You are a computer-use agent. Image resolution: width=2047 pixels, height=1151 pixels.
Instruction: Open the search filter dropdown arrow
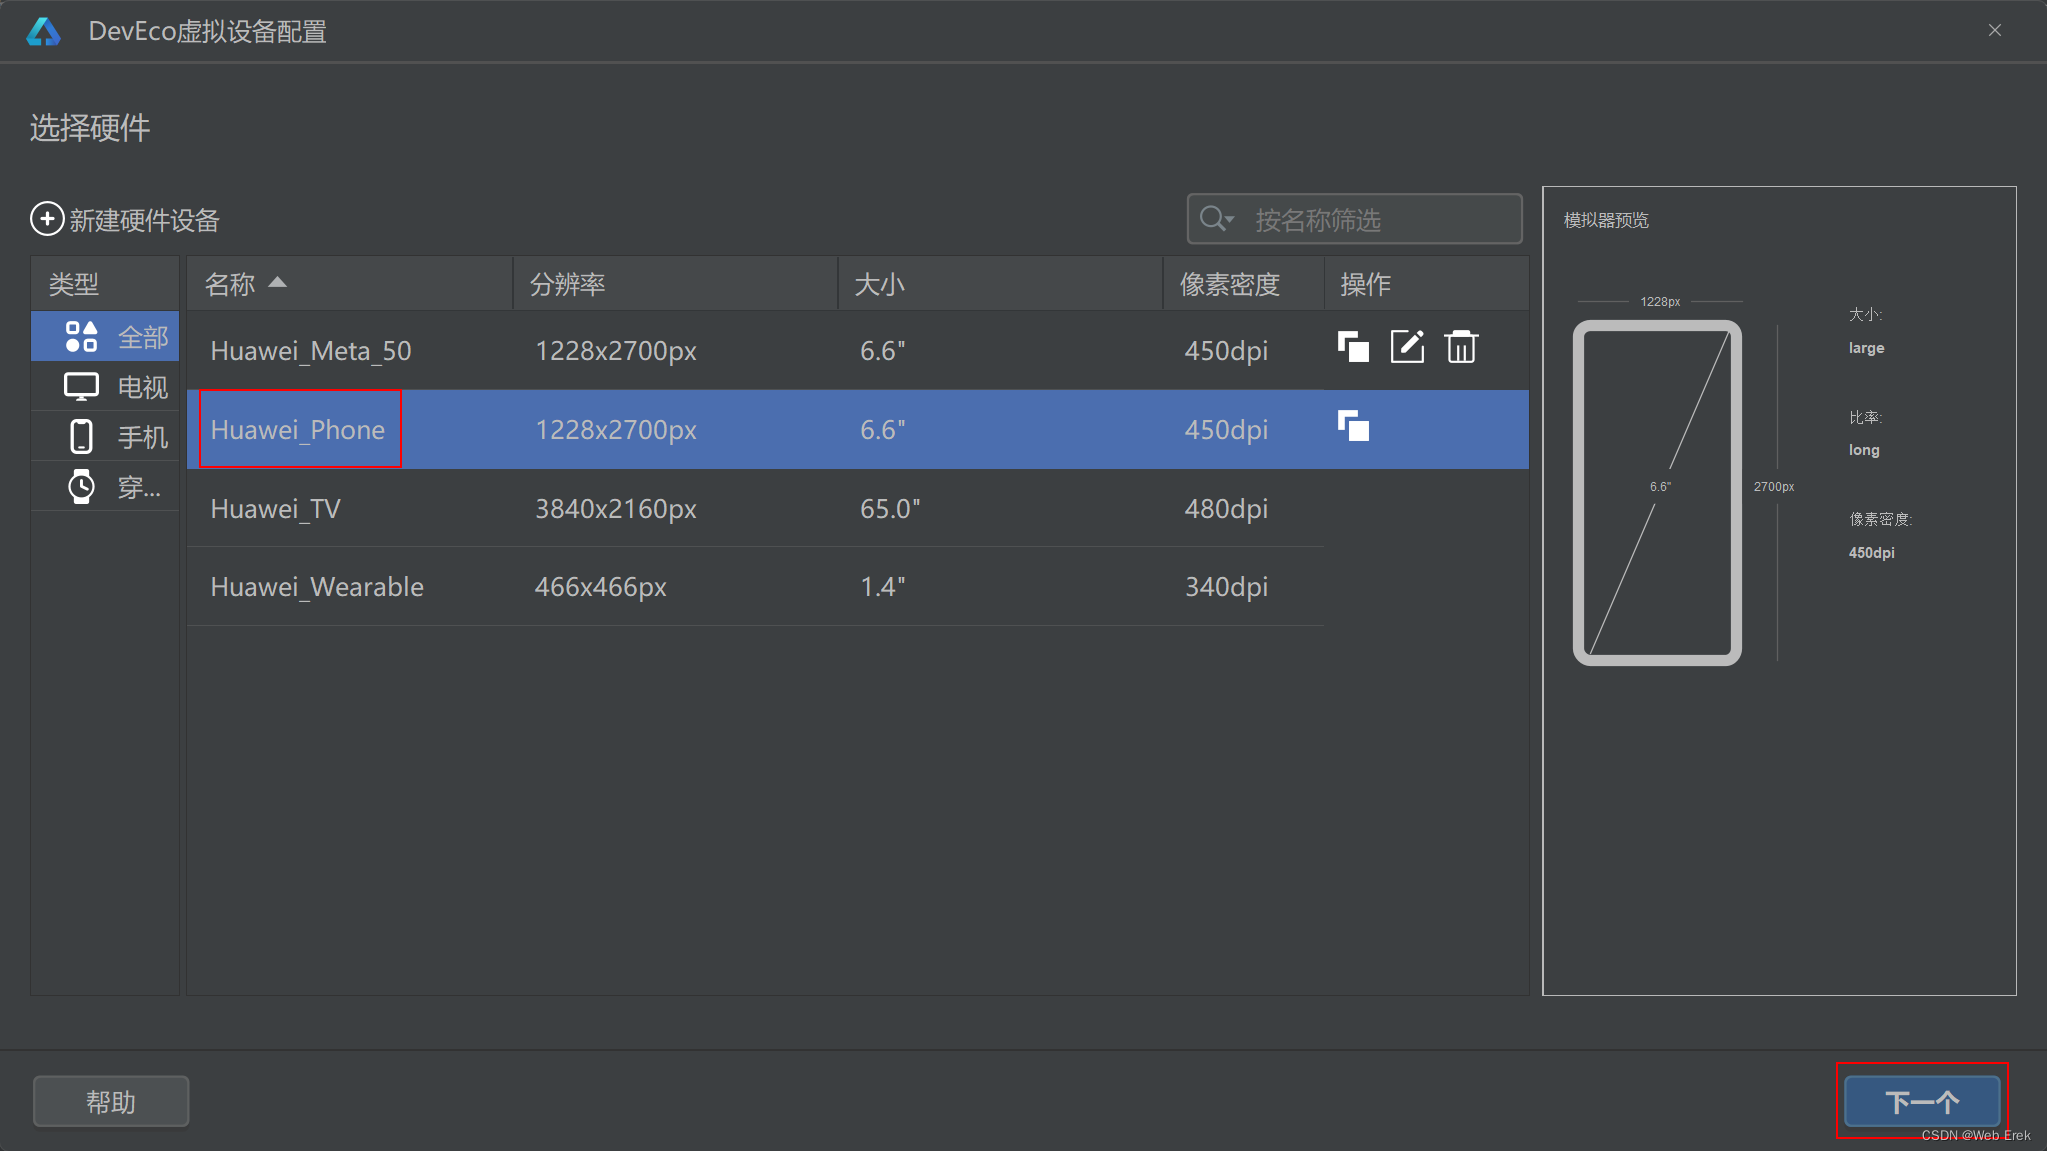tap(1230, 219)
